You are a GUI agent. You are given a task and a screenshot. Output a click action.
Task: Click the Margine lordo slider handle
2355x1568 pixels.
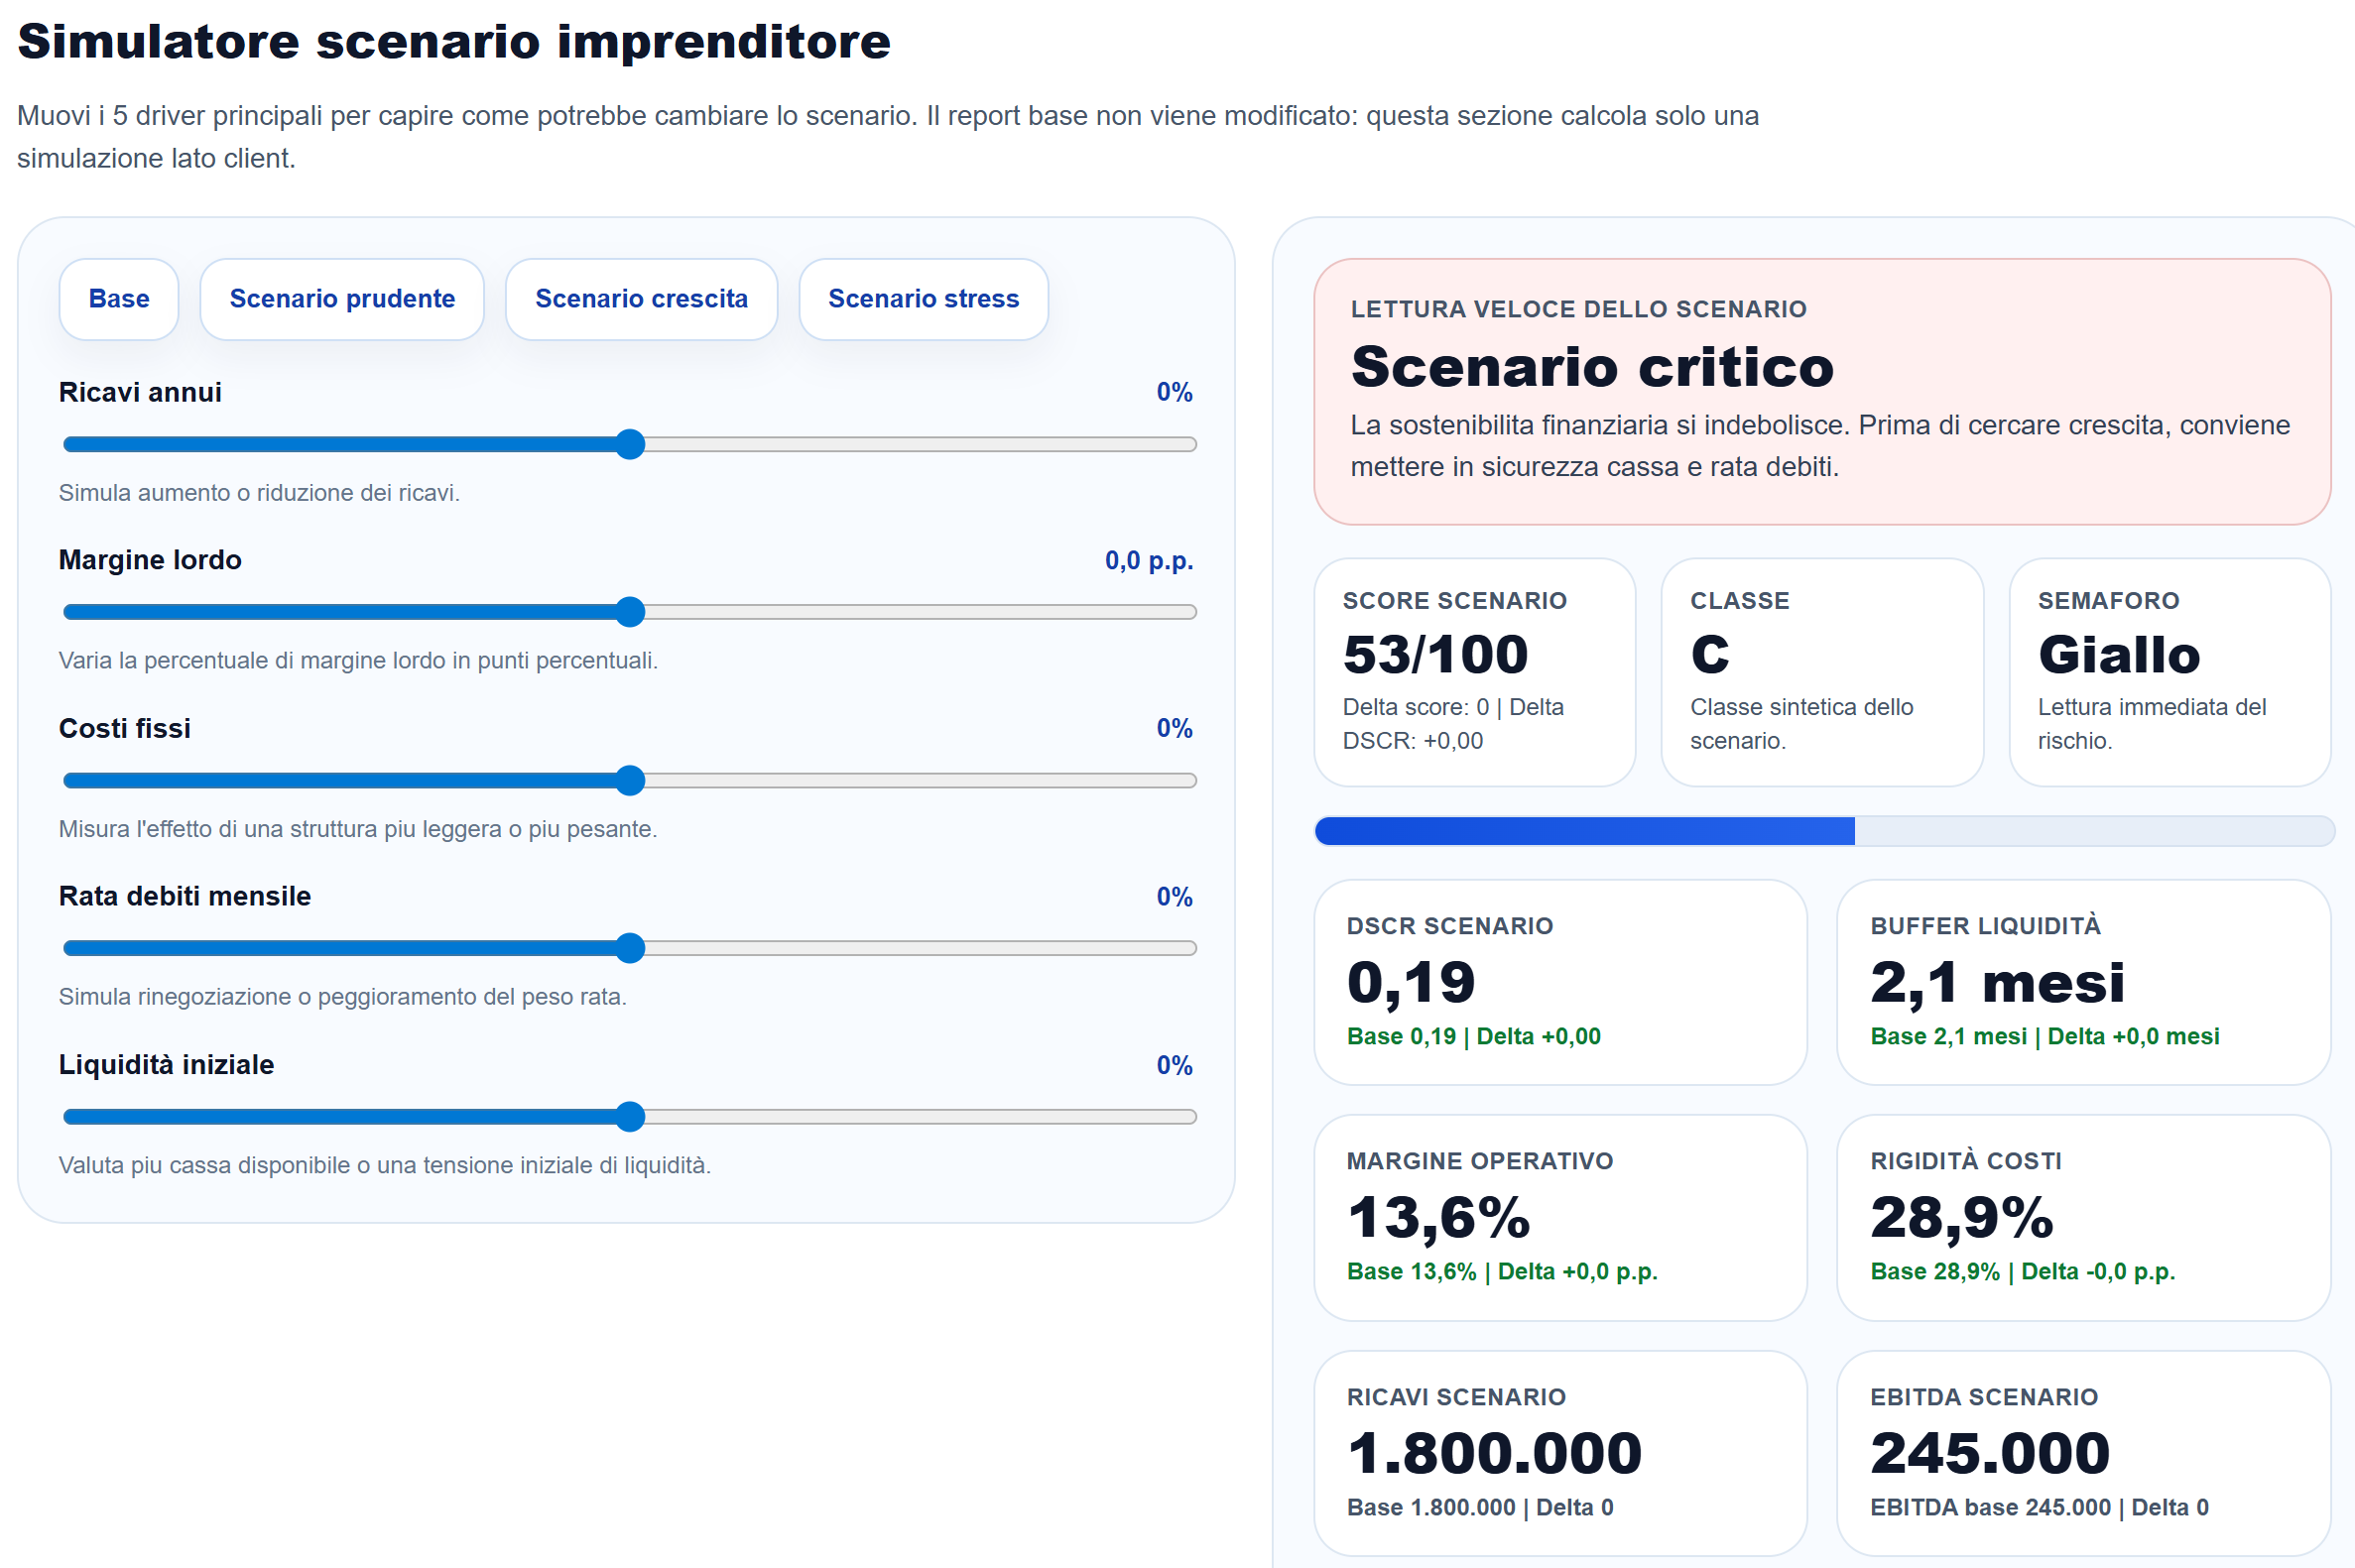point(629,612)
